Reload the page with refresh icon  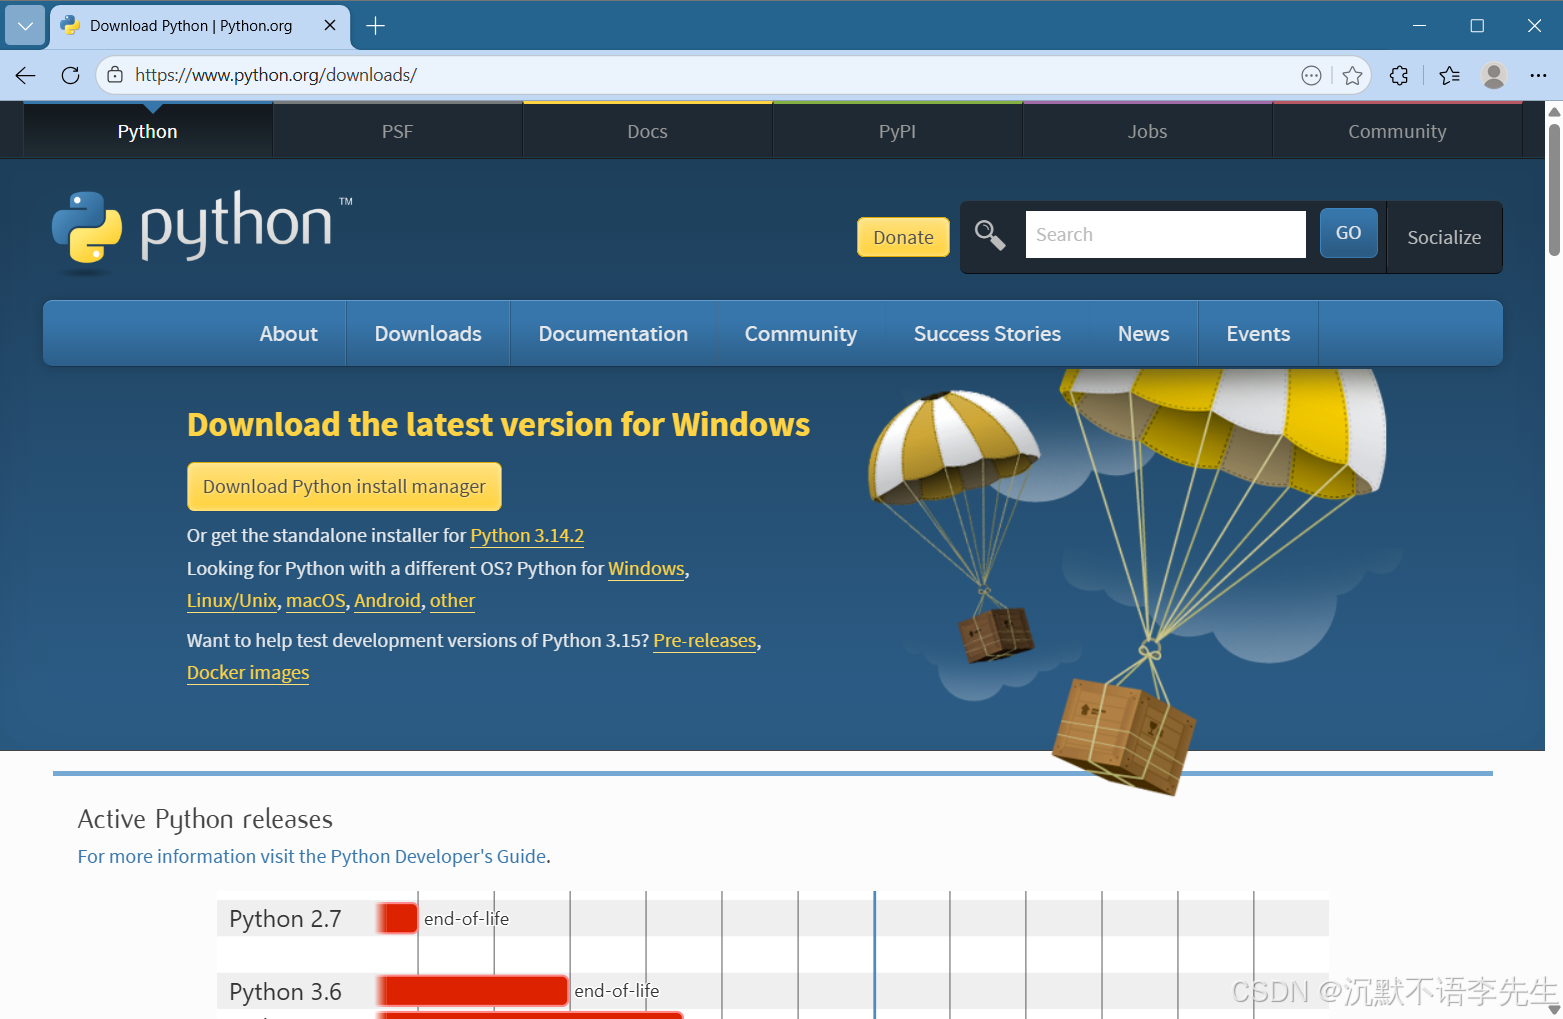70,75
